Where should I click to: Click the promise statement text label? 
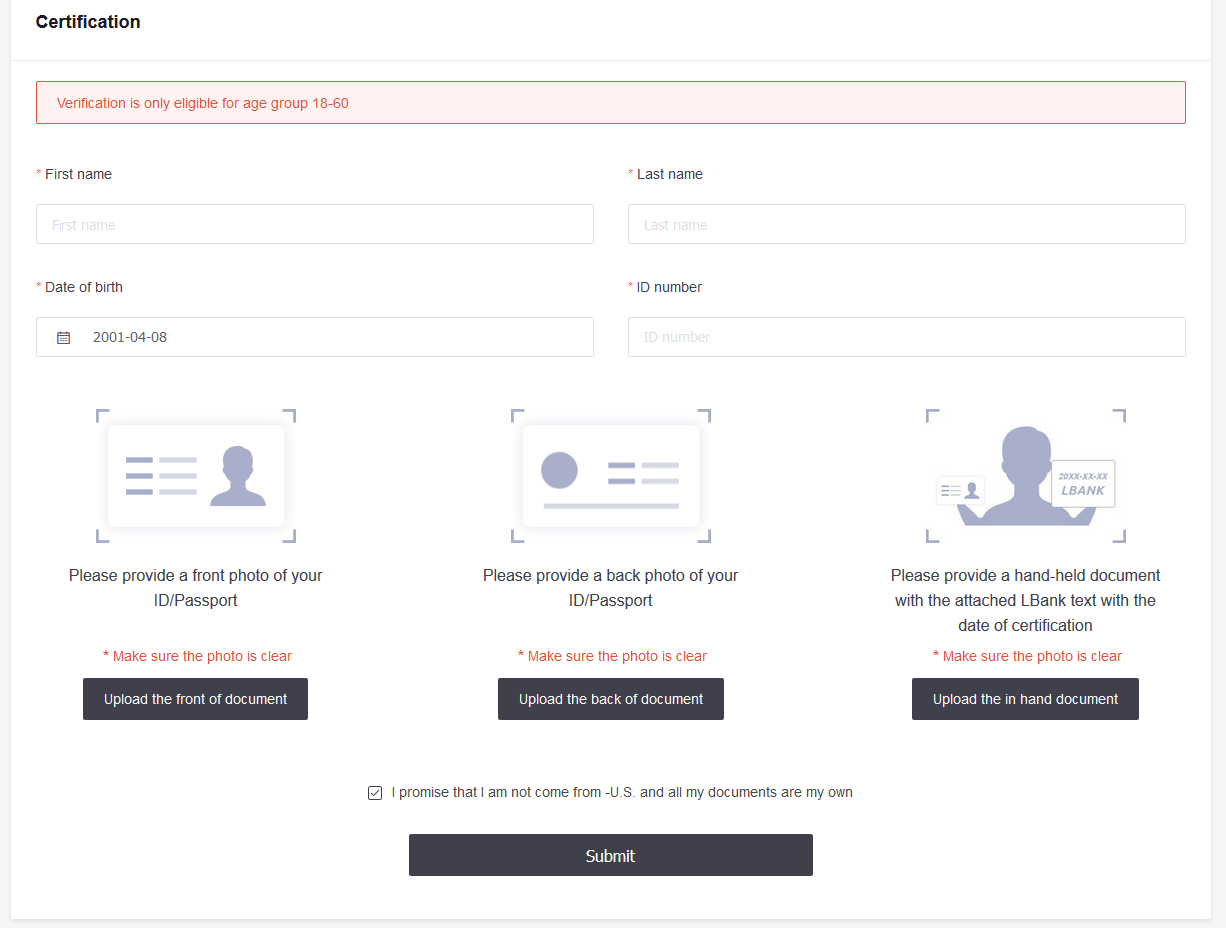(622, 792)
